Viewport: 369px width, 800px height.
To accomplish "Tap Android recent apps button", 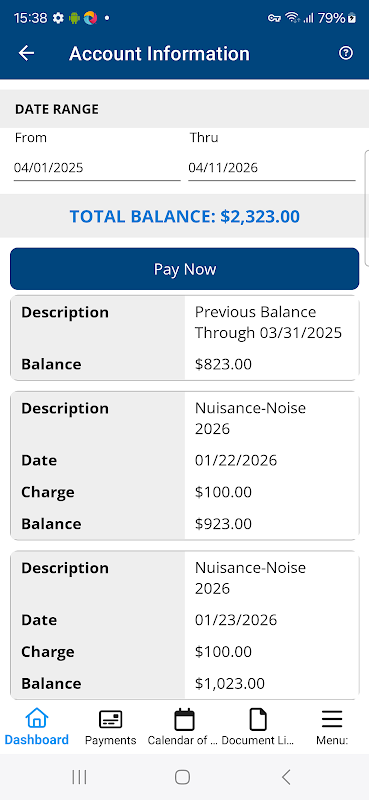I will point(79,777).
